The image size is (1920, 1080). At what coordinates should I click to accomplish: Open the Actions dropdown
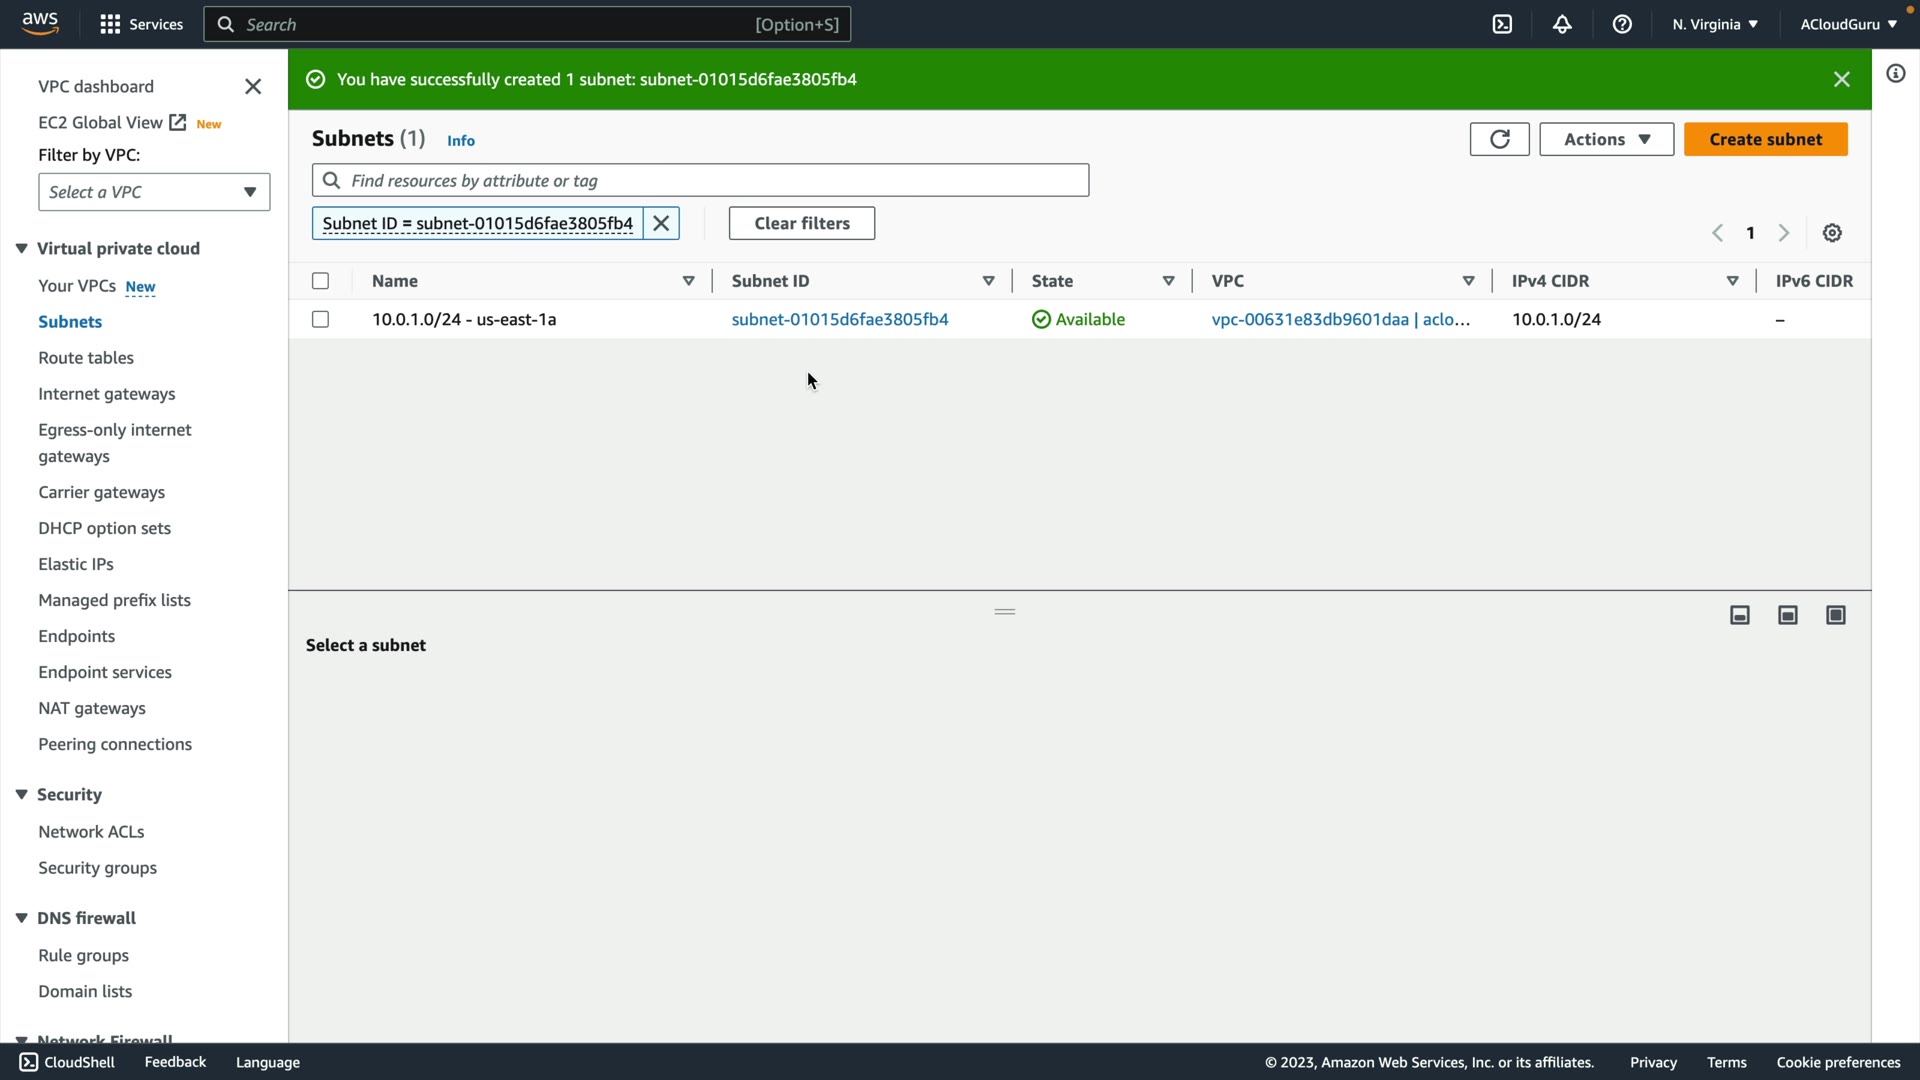click(1606, 139)
